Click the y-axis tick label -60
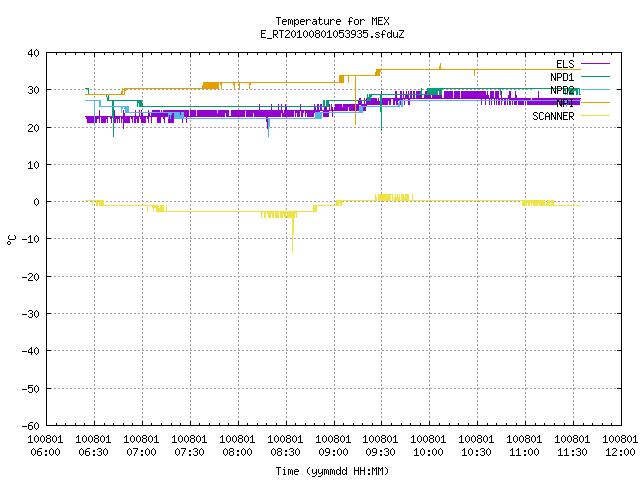The image size is (640, 480). [x=31, y=425]
